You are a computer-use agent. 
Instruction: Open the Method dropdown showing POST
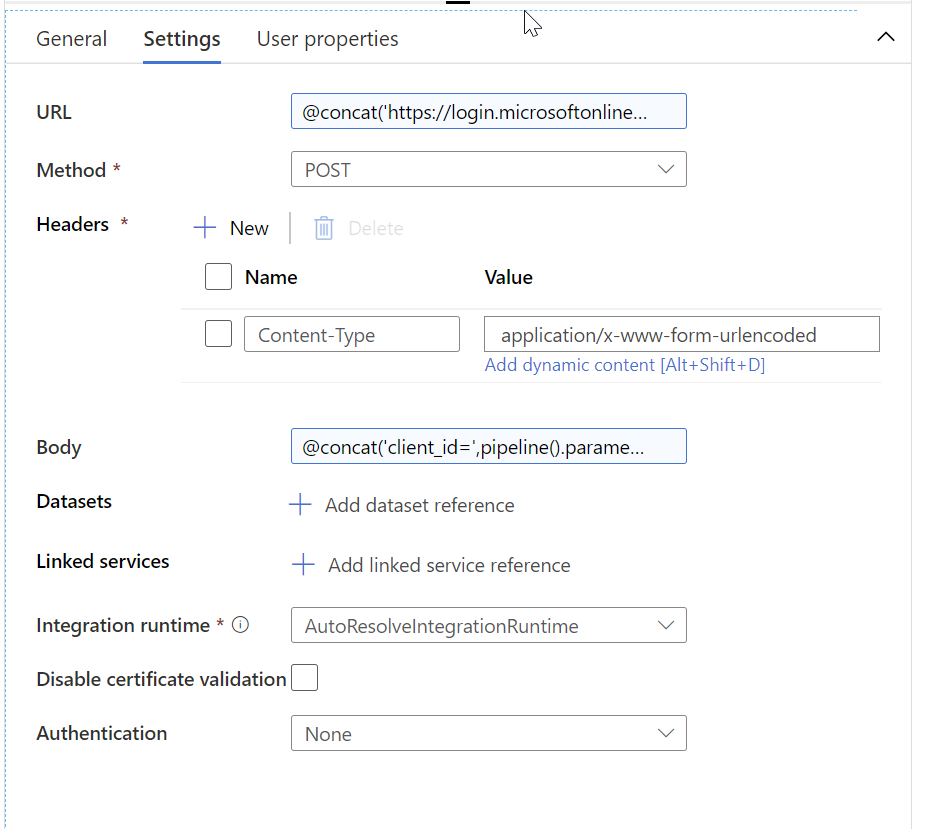pos(488,169)
